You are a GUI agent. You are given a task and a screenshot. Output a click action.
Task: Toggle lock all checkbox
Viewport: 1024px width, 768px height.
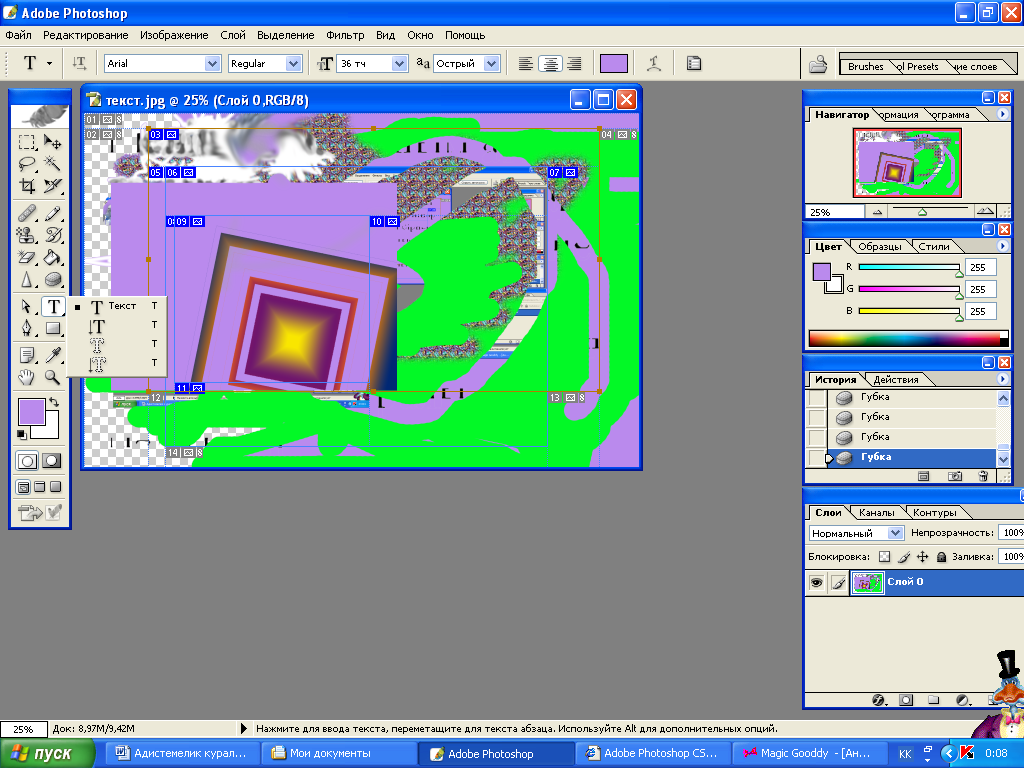(x=942, y=557)
